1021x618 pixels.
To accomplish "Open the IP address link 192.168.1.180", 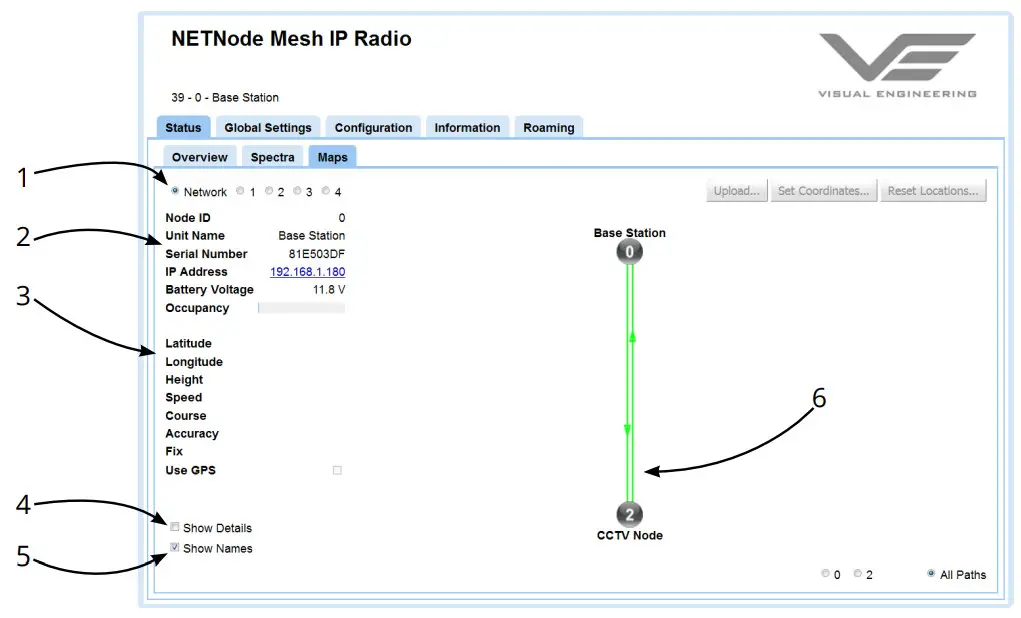I will pos(307,271).
